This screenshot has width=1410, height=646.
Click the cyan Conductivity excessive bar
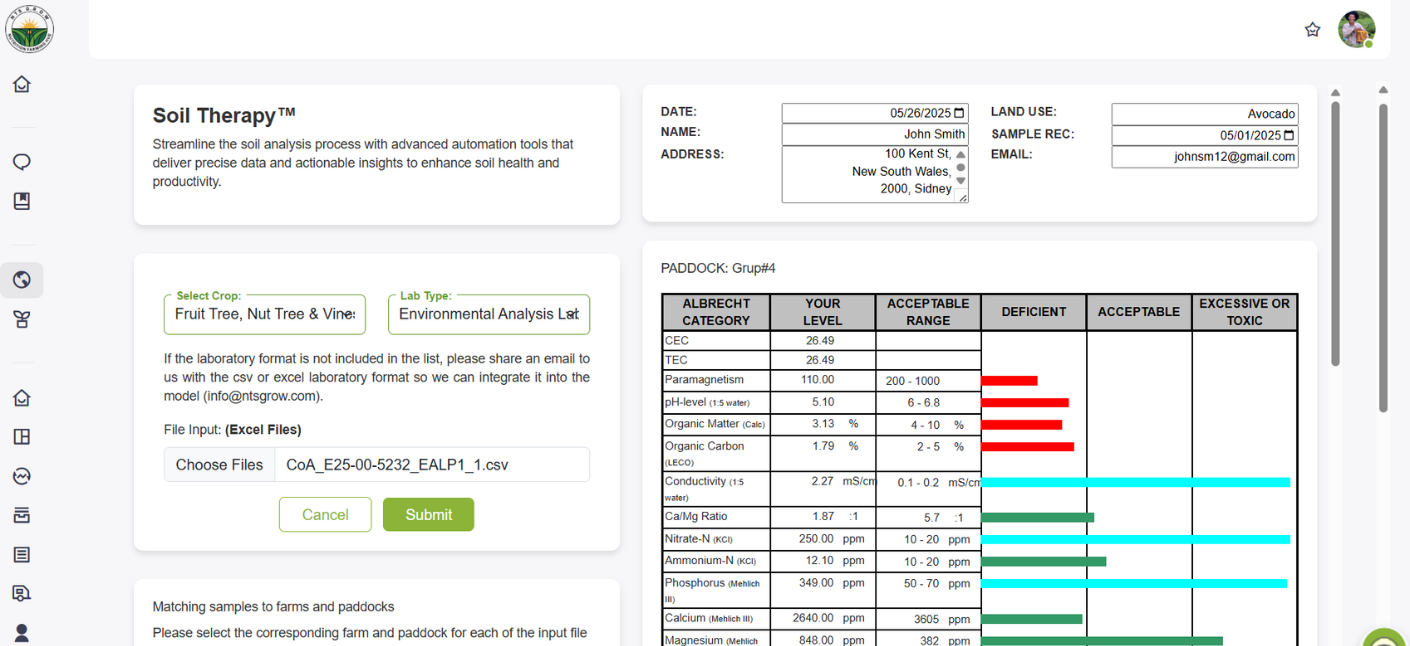[1136, 482]
